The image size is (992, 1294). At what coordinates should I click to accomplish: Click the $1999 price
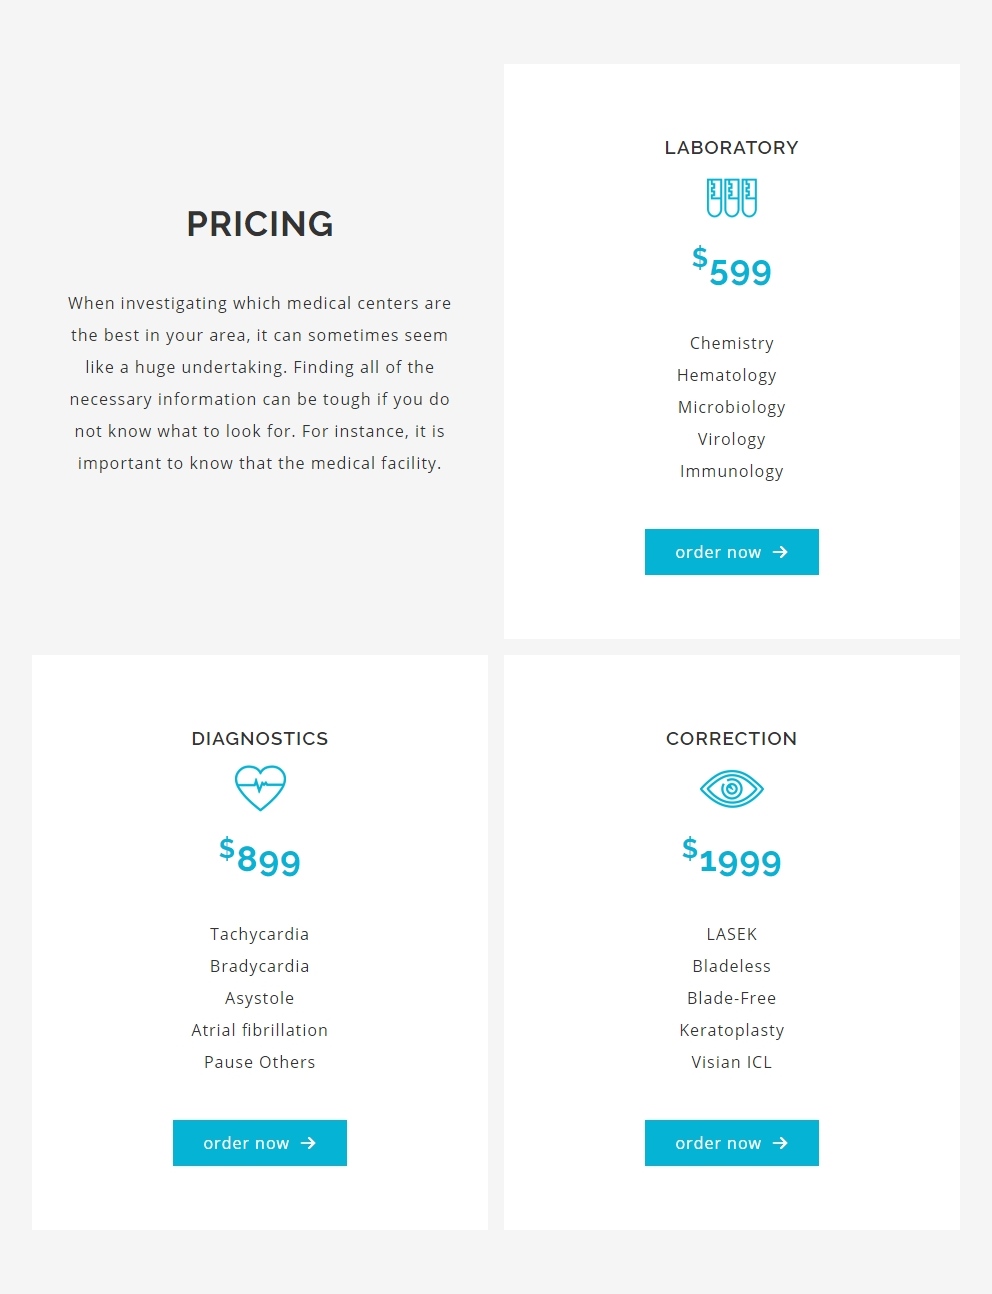[731, 858]
